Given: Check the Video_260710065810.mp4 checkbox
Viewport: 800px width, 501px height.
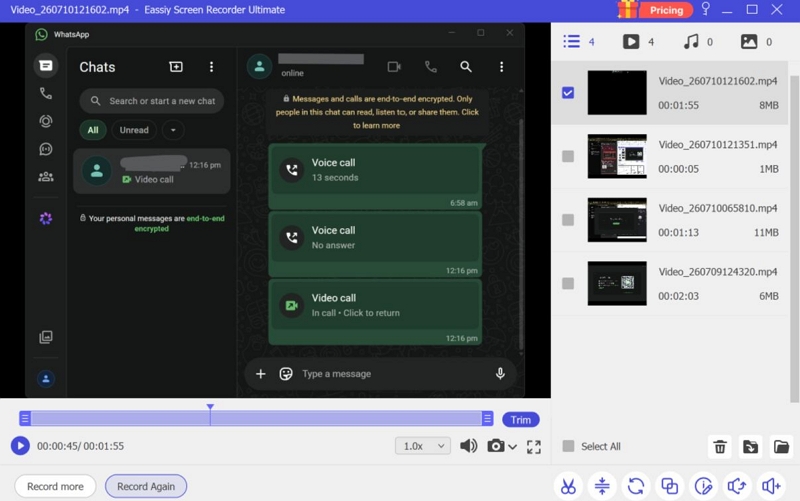Looking at the screenshot, I should [x=568, y=220].
